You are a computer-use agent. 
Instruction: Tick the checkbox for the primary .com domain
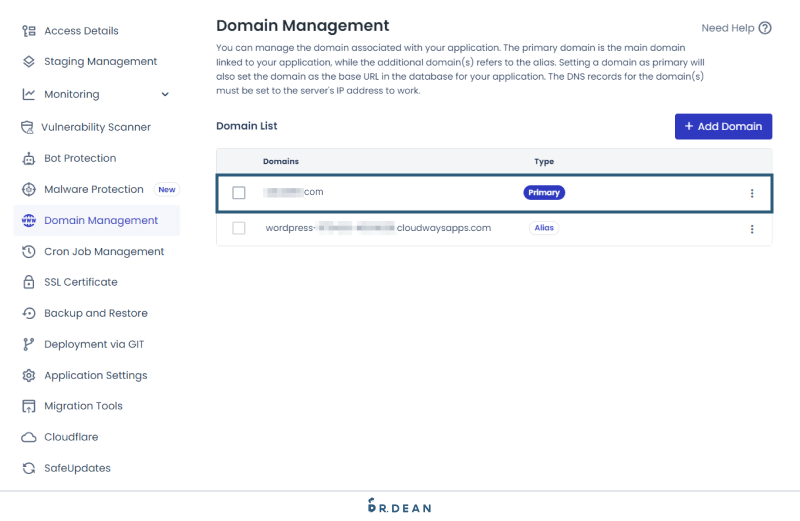(x=239, y=193)
